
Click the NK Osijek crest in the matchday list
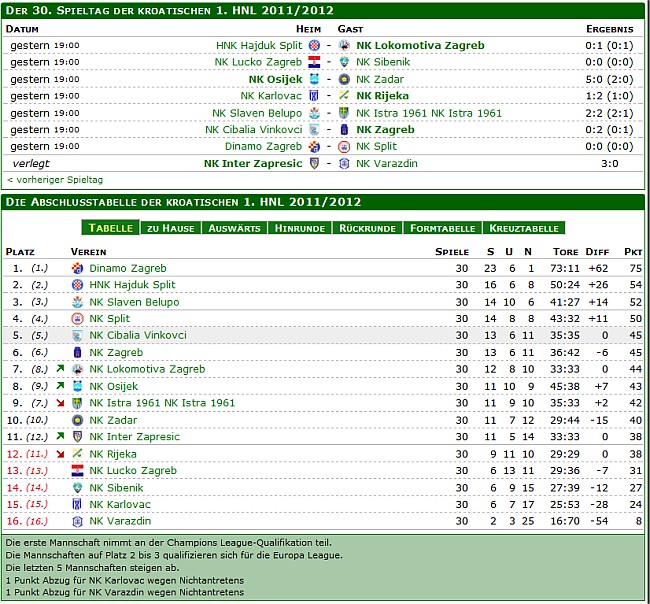314,79
